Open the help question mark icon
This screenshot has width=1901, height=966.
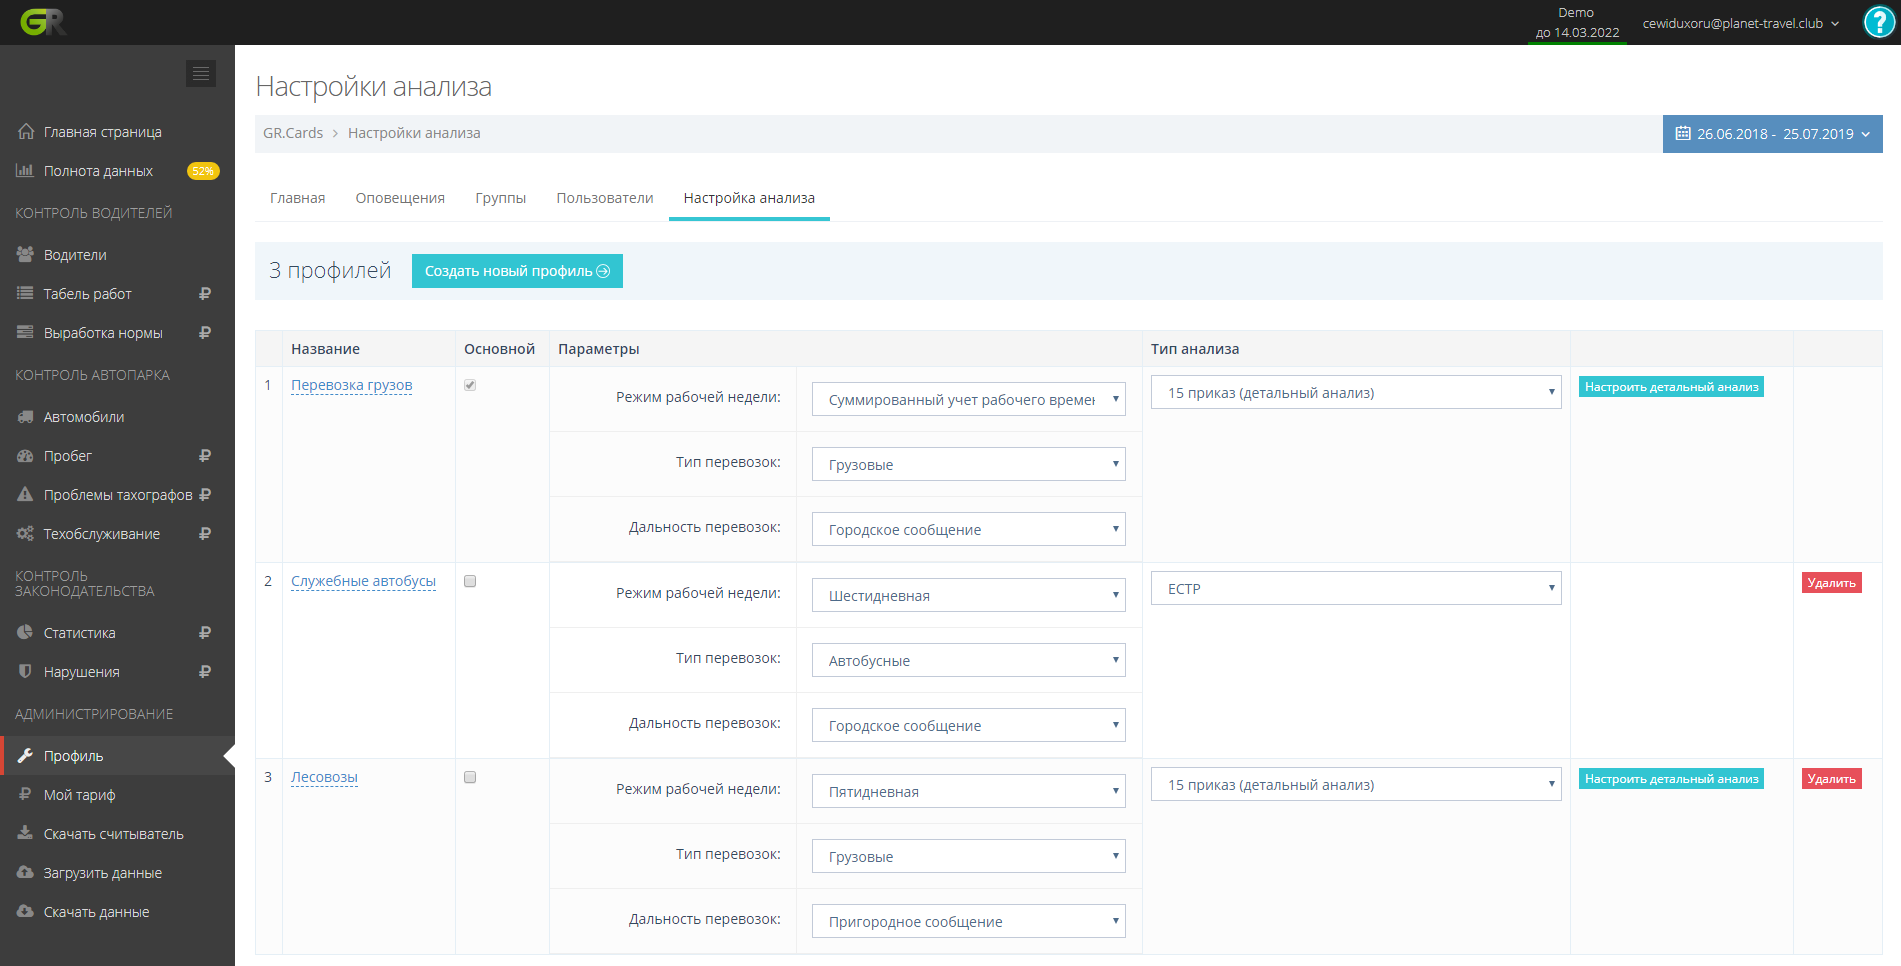[1878, 22]
